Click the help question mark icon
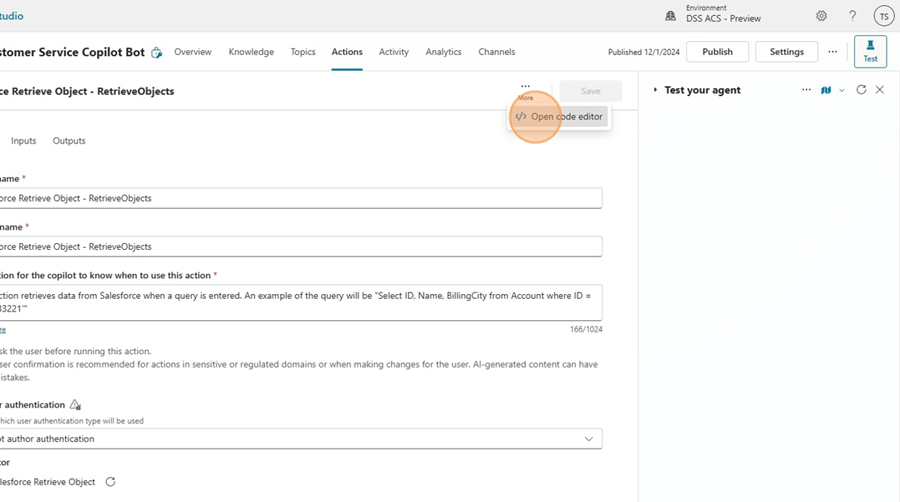This screenshot has width=900, height=502. pos(852,16)
